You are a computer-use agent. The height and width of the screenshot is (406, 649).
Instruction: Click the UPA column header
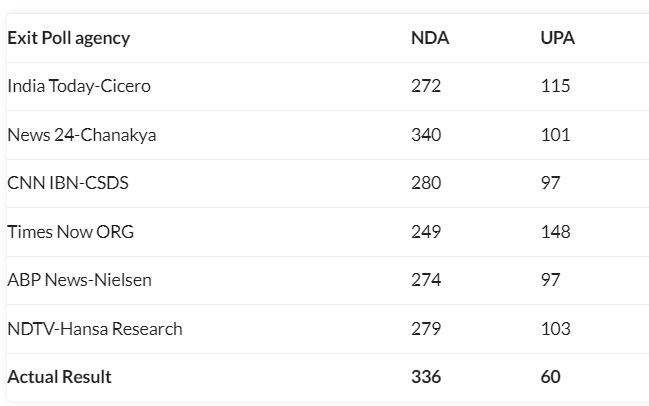click(557, 38)
